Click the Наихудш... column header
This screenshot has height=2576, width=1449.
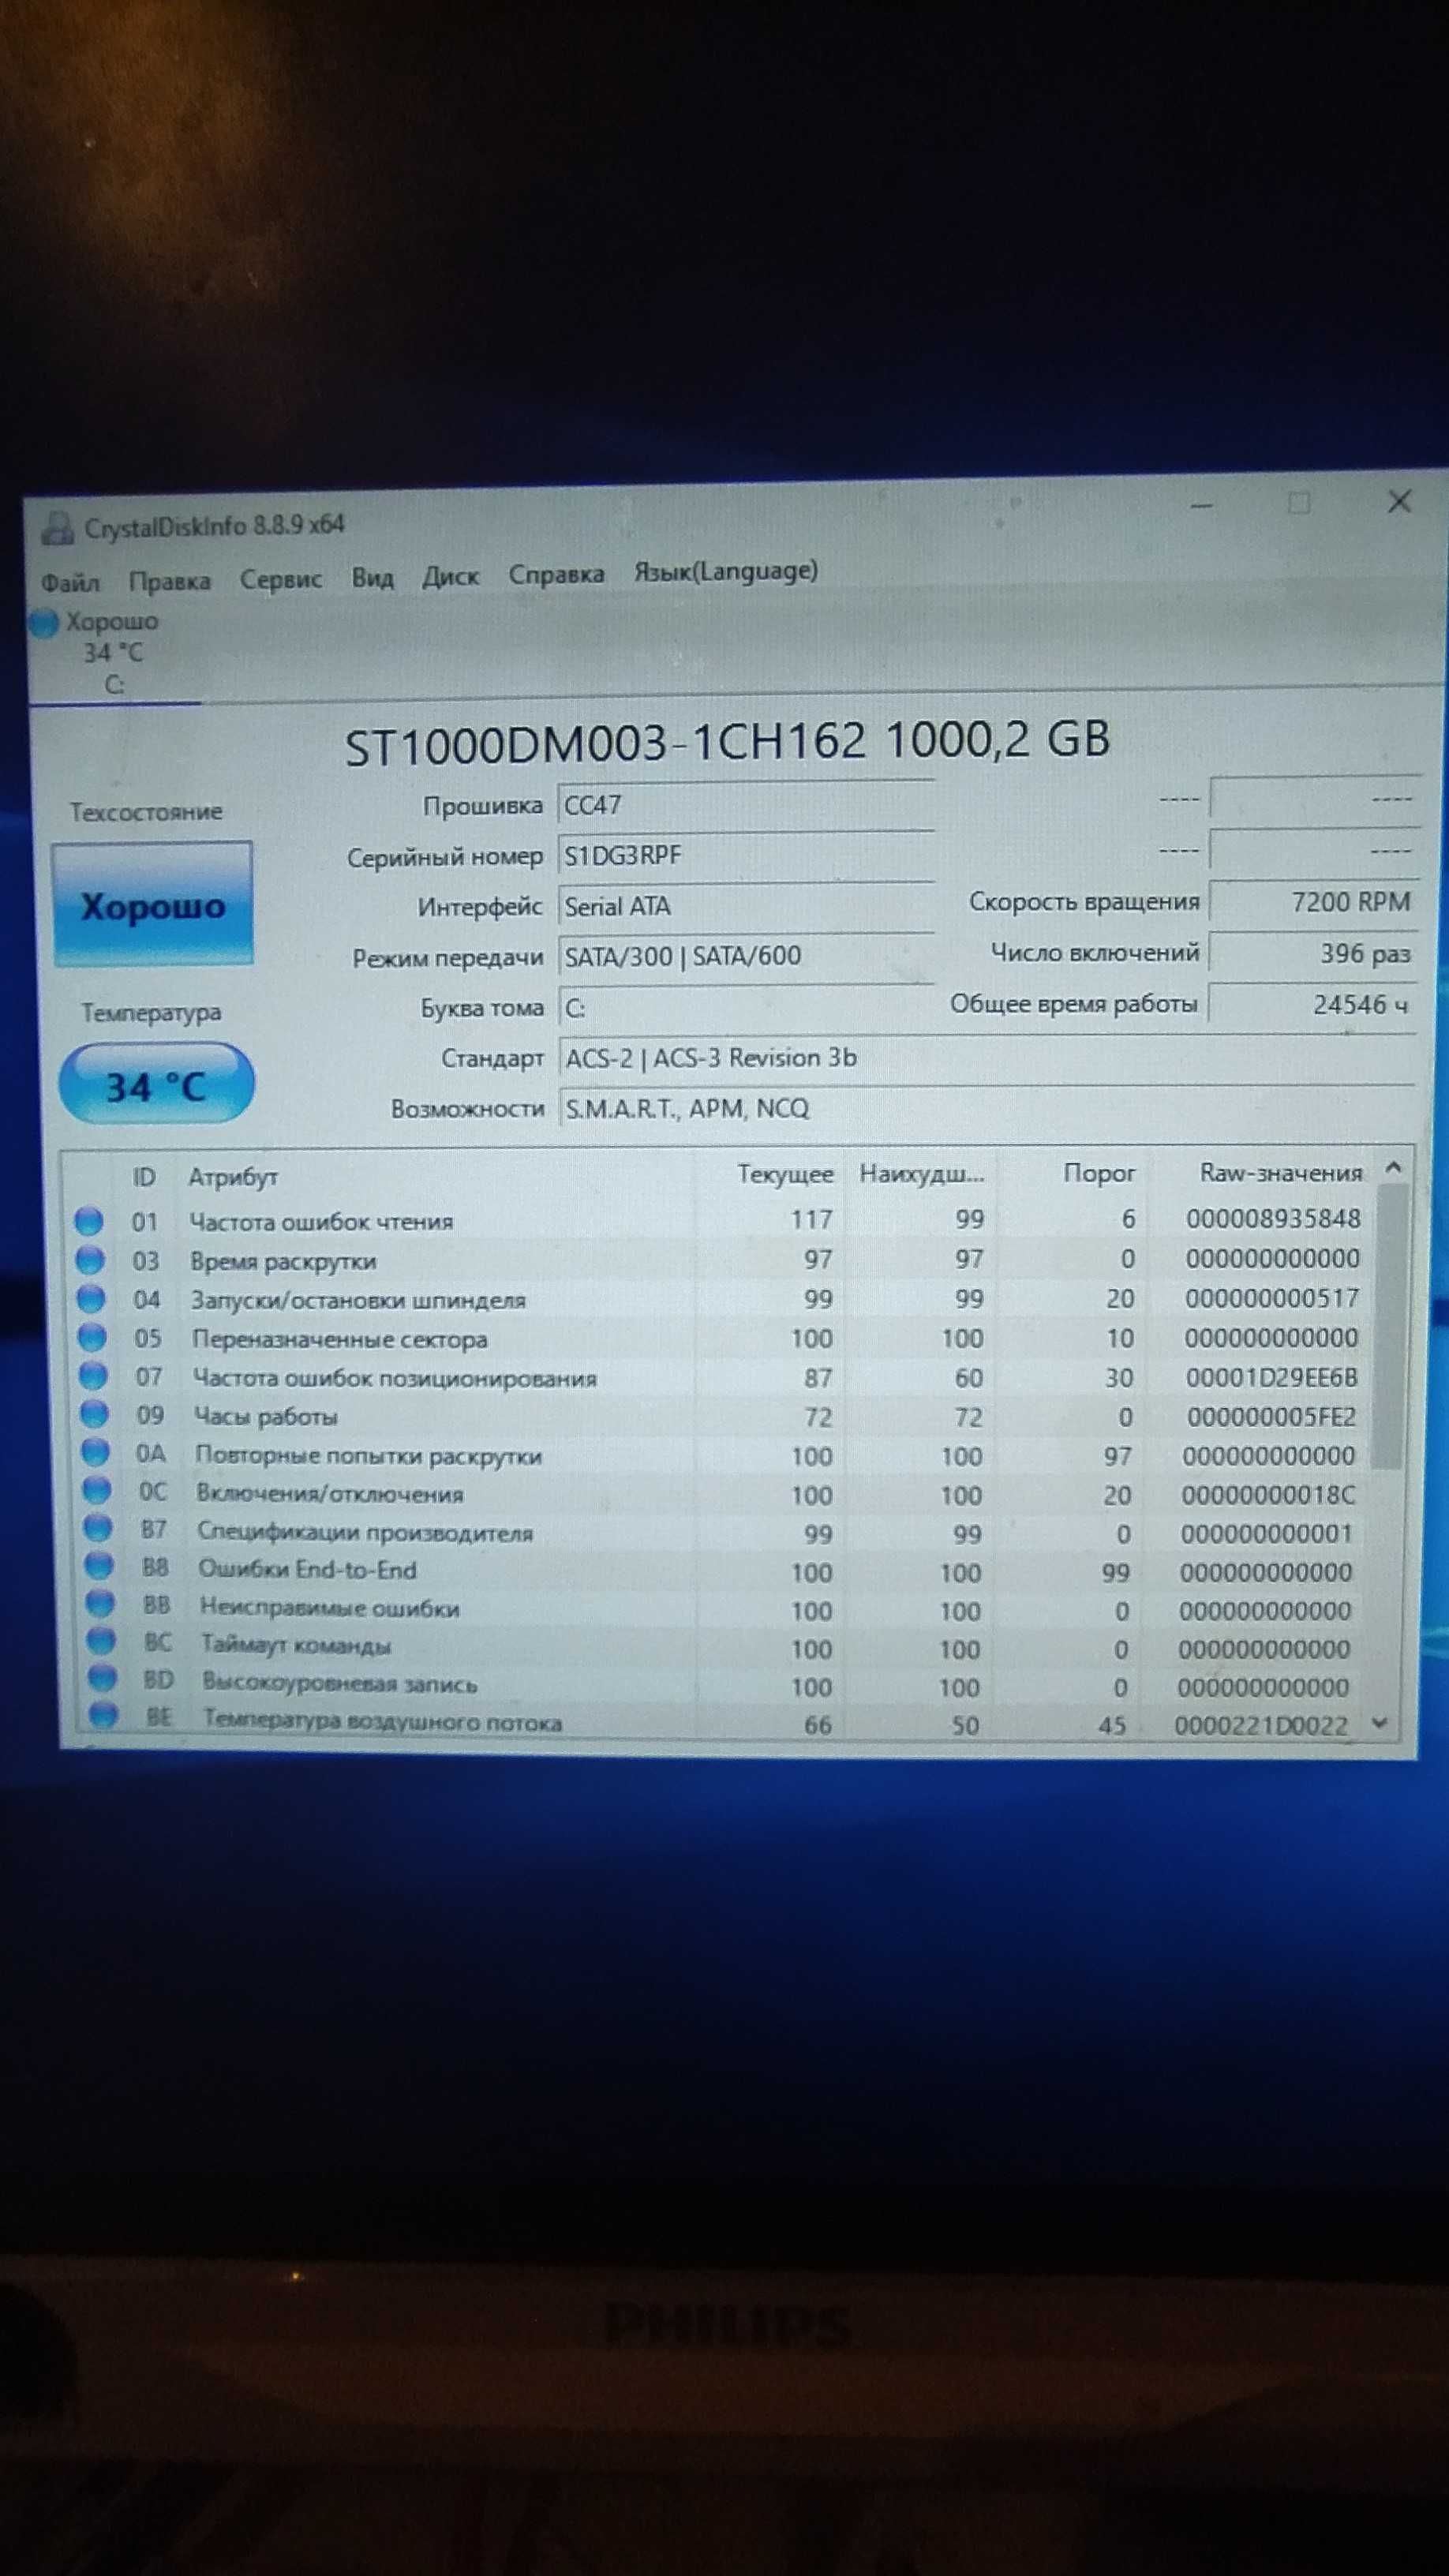click(x=922, y=1173)
